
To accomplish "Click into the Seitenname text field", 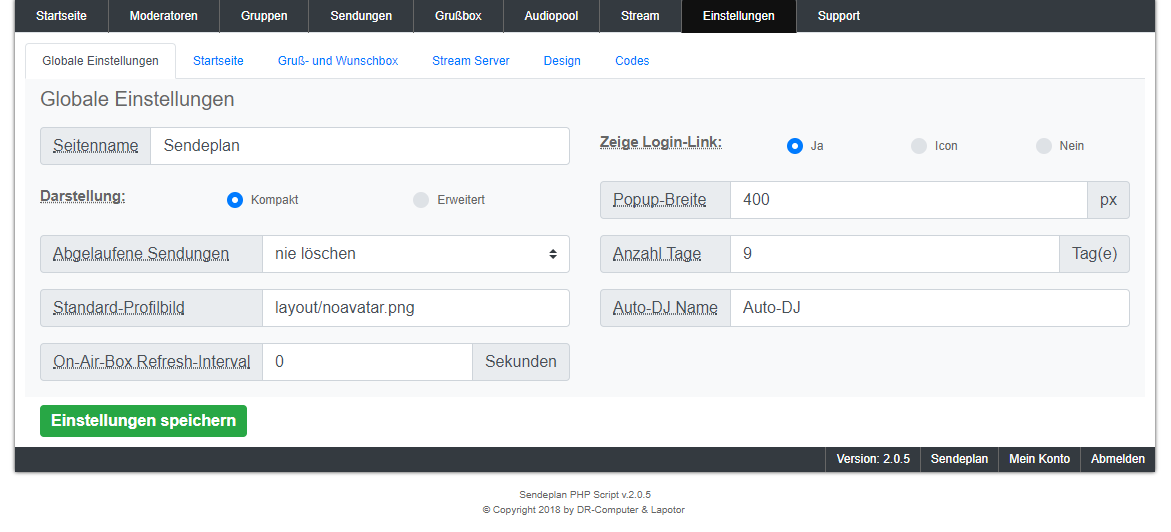I will (x=359, y=146).
